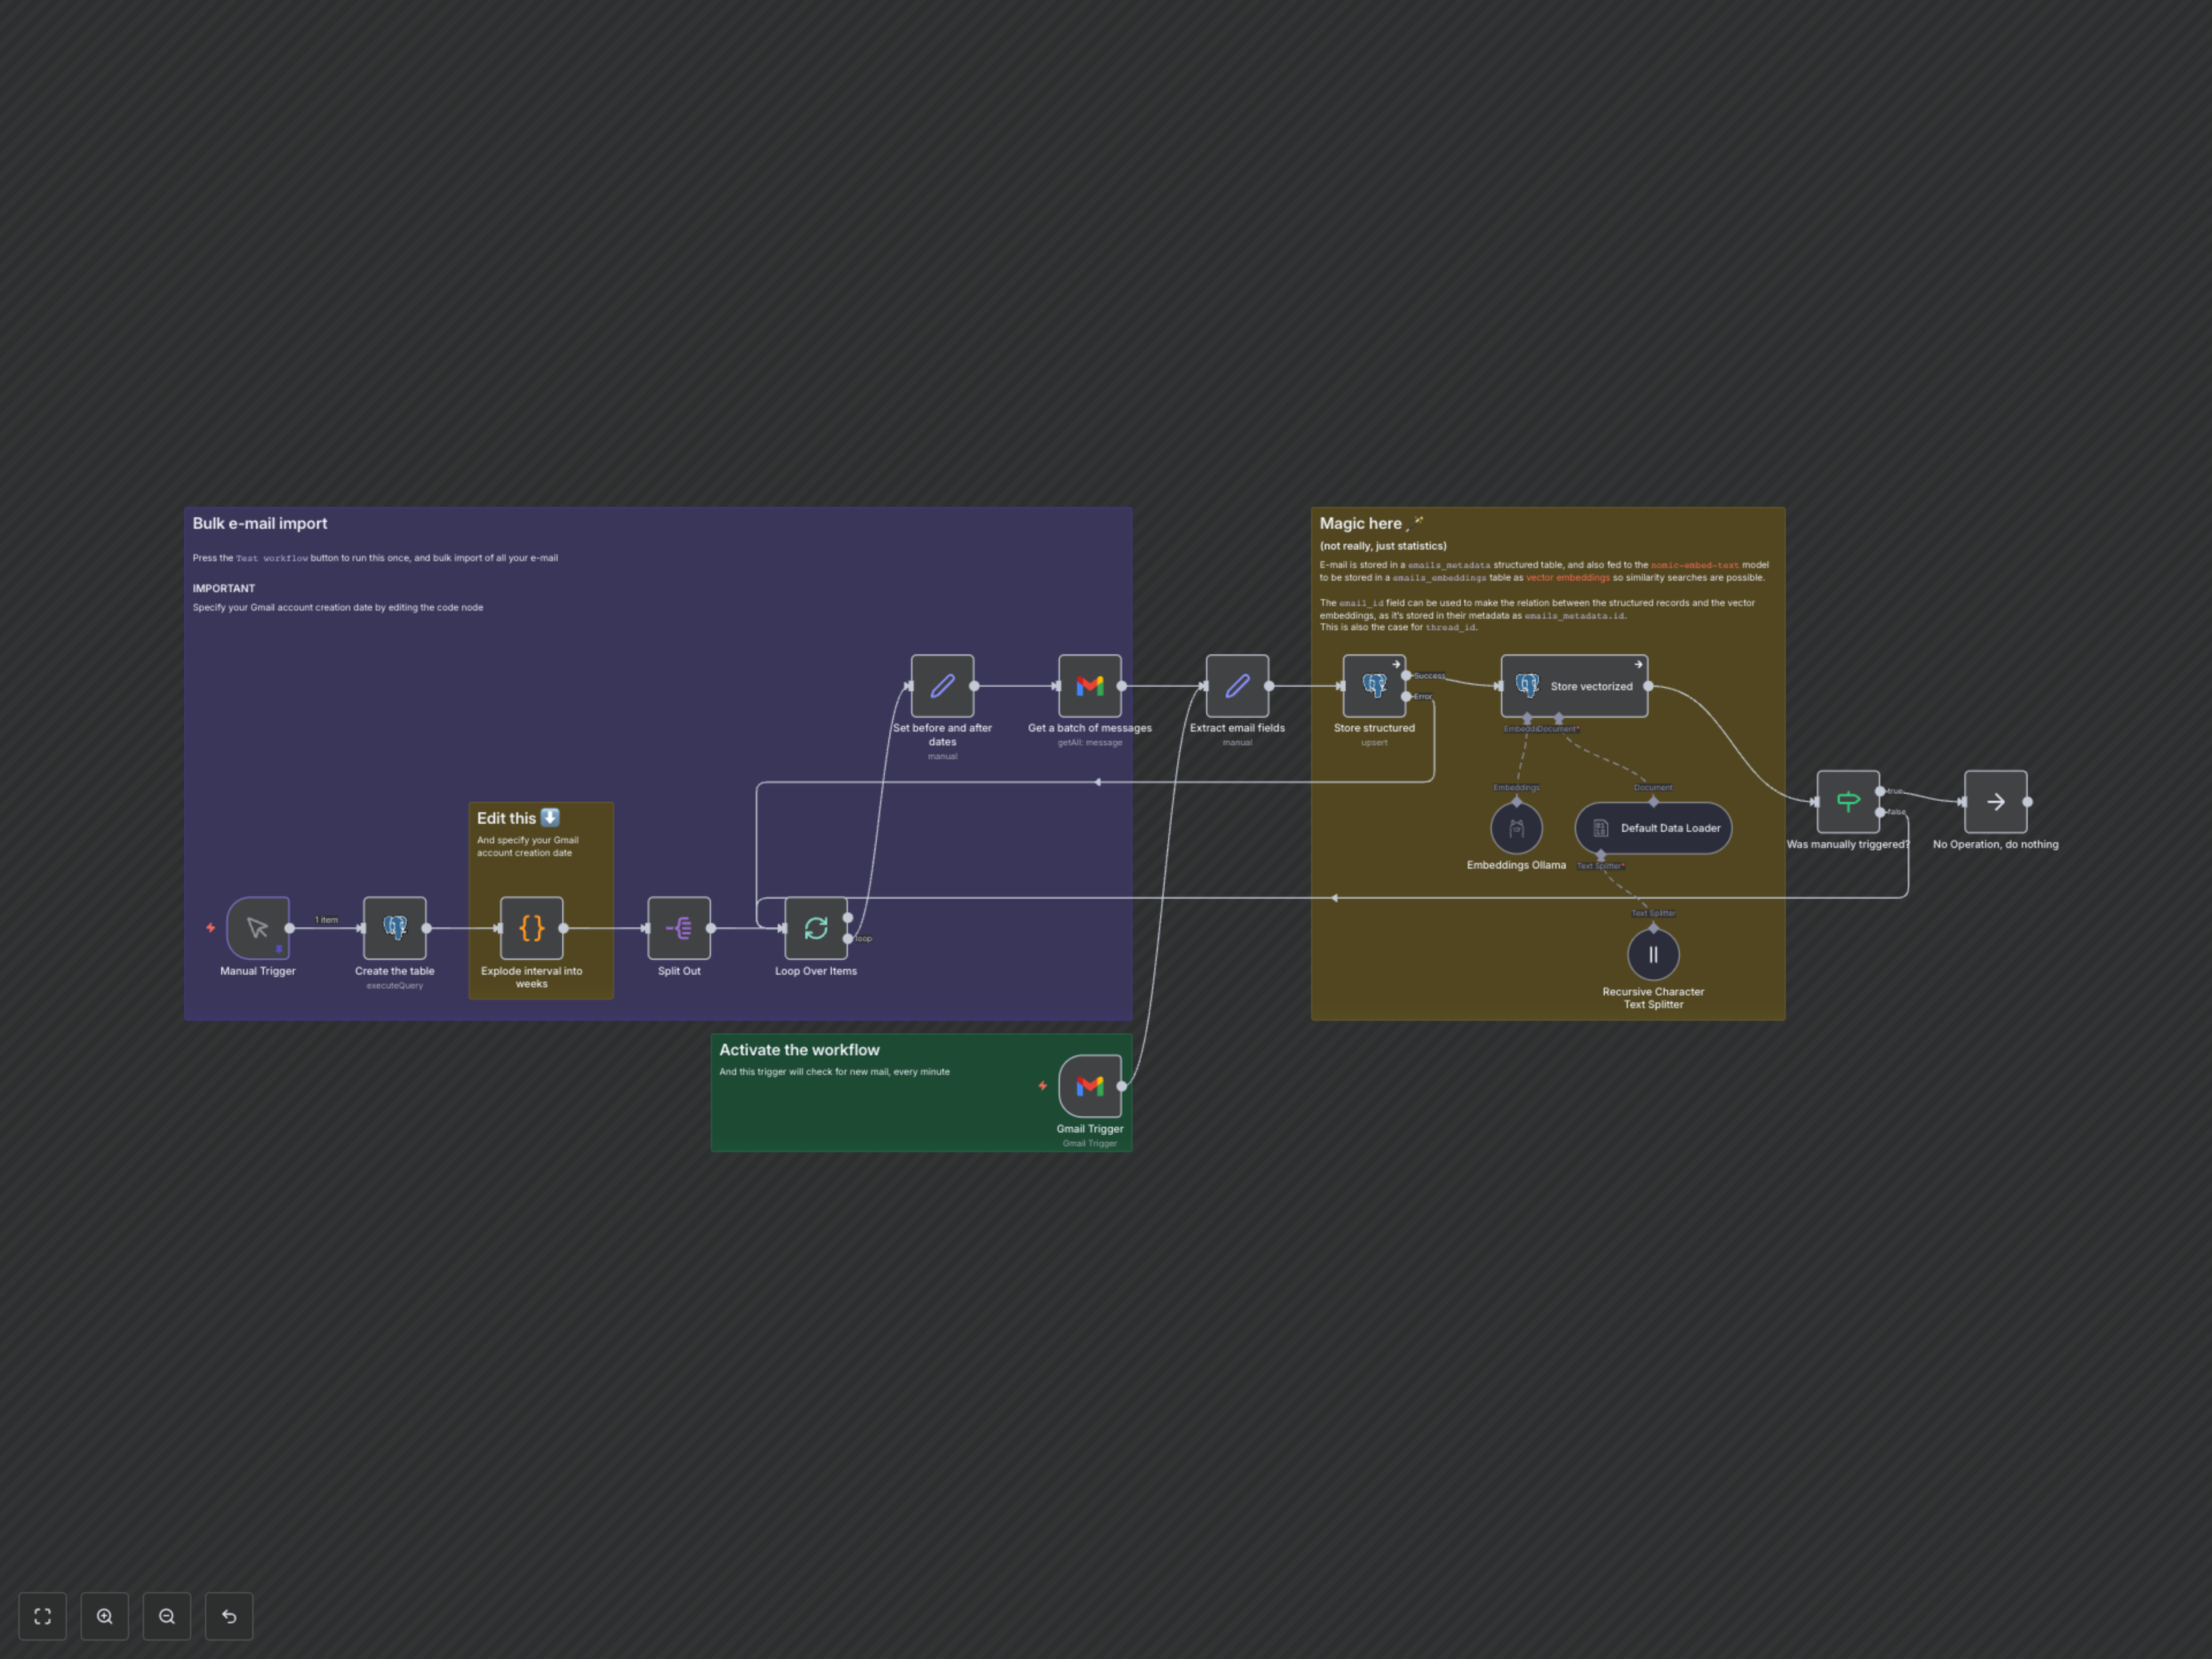Select the "Extract email fields" edit node

[1237, 686]
